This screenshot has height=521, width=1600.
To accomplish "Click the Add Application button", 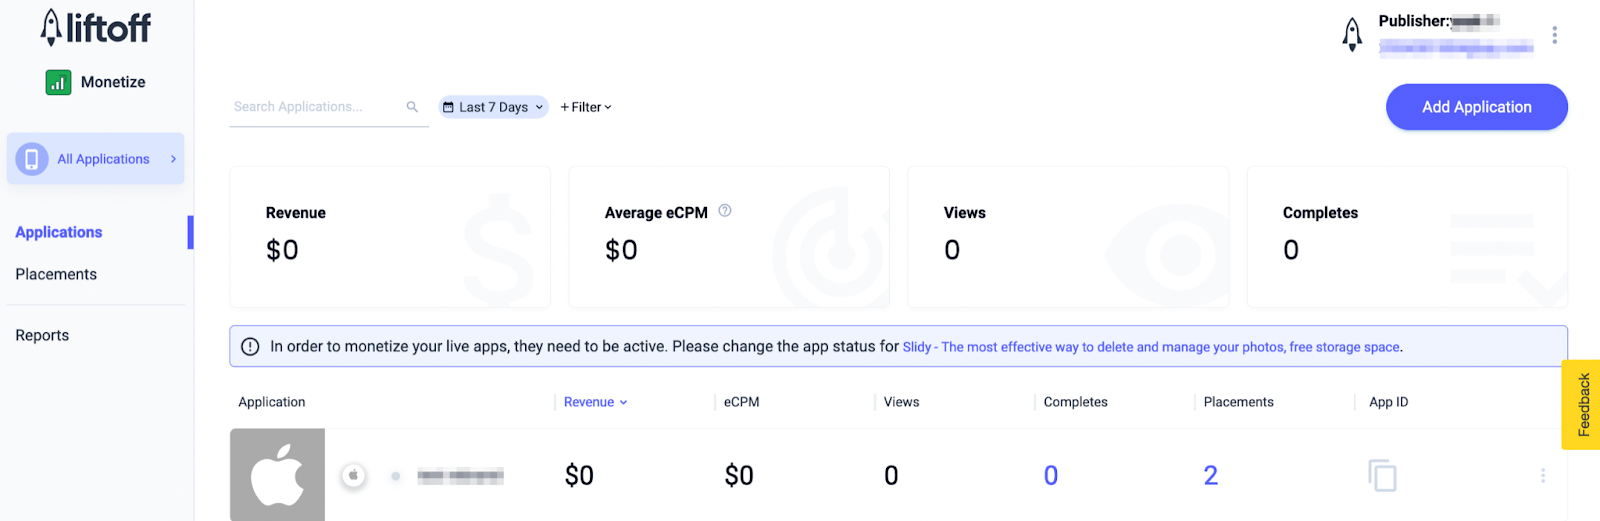I will point(1476,107).
